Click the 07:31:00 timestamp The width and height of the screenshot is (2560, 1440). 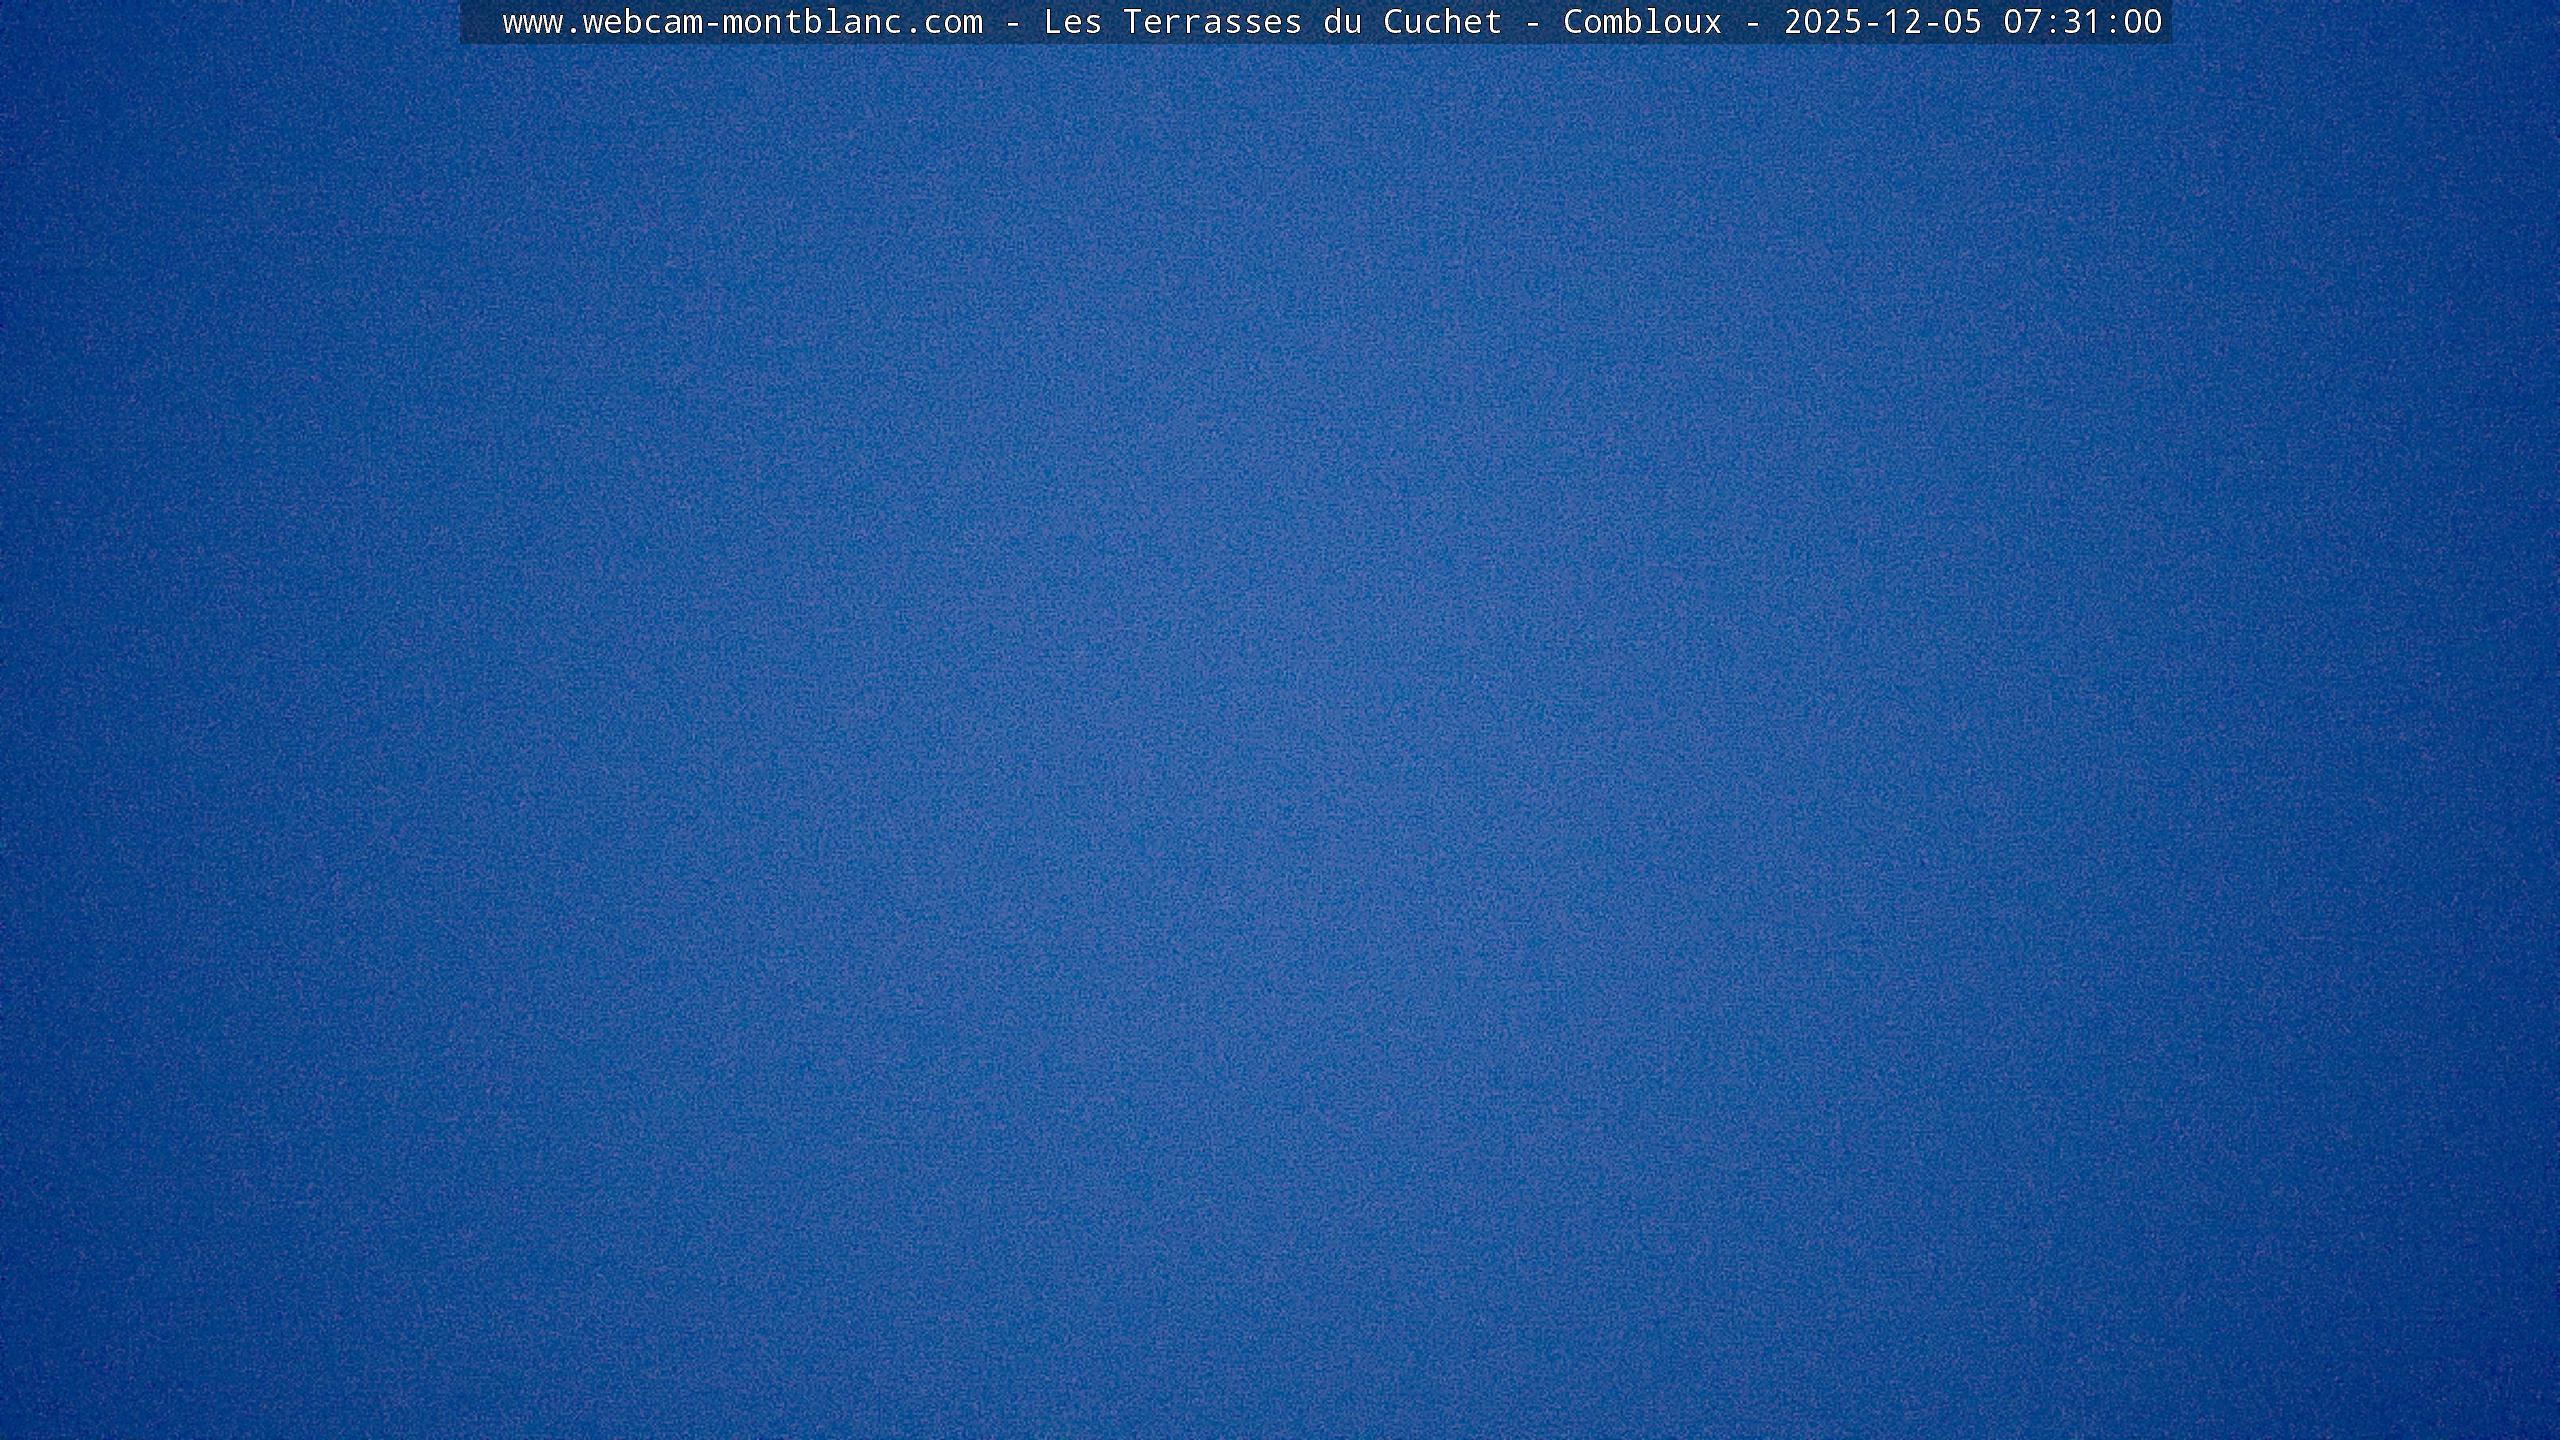tap(2082, 22)
